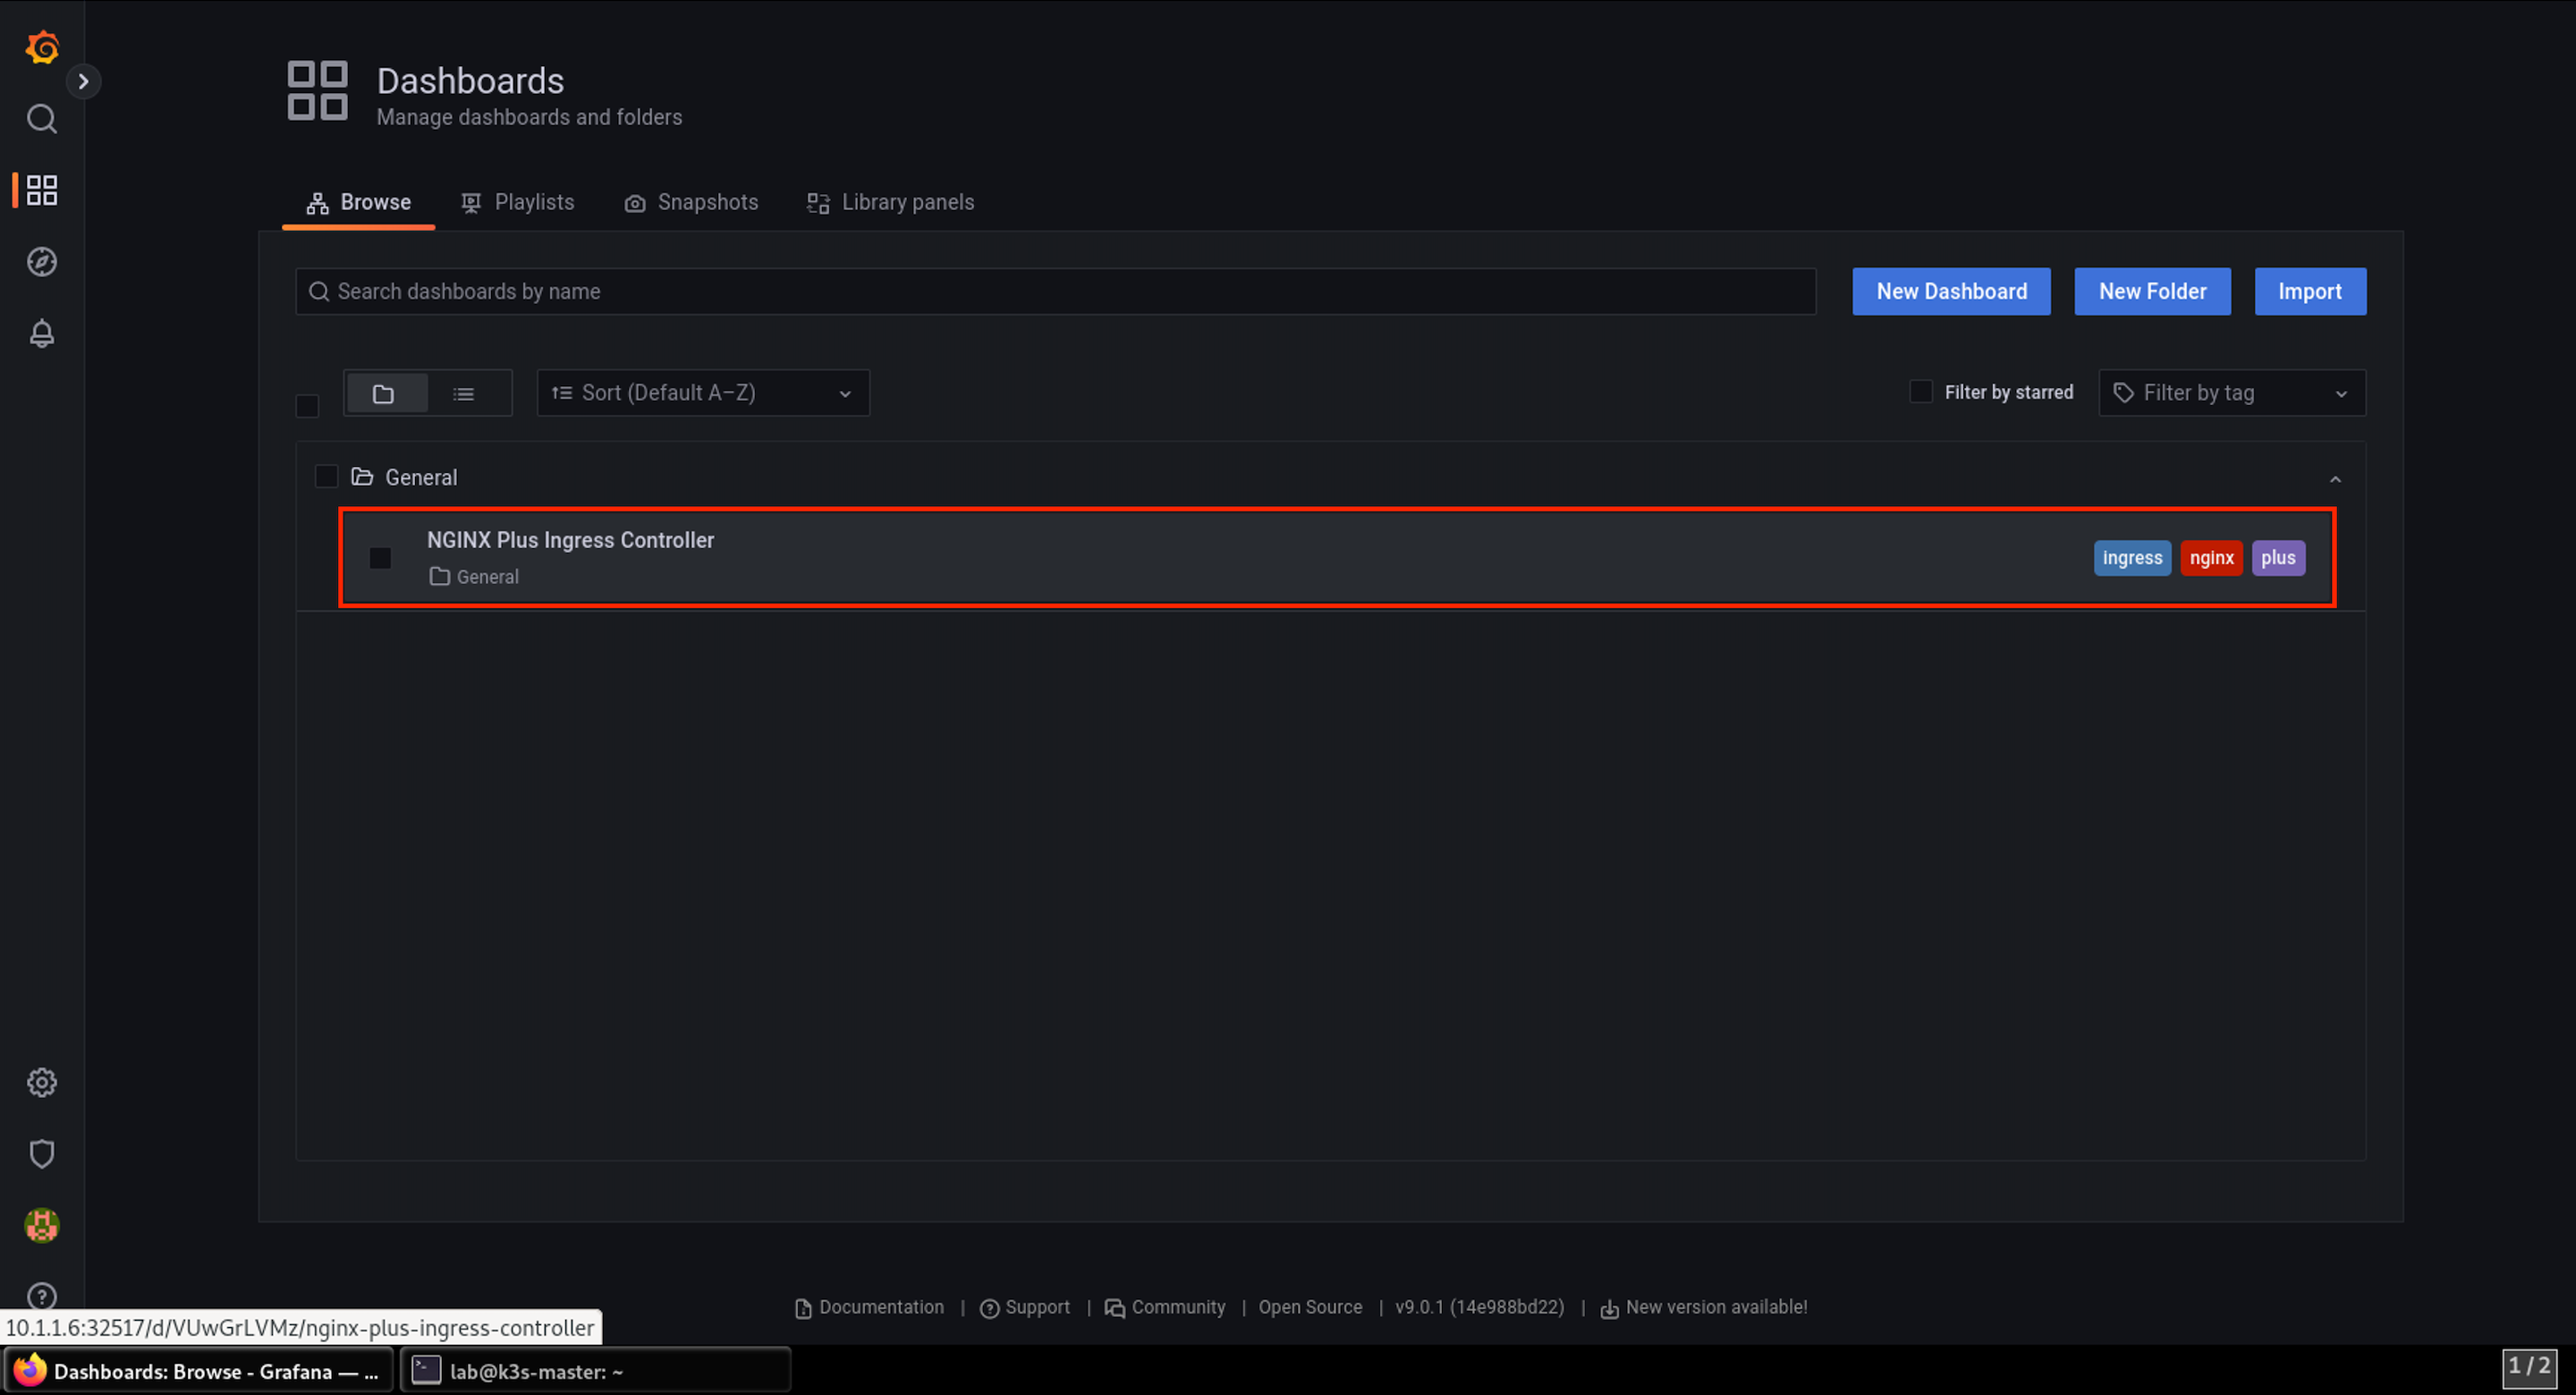This screenshot has height=1395, width=2576.
Task: Switch to the Playlists tab
Action: pyautogui.click(x=517, y=202)
